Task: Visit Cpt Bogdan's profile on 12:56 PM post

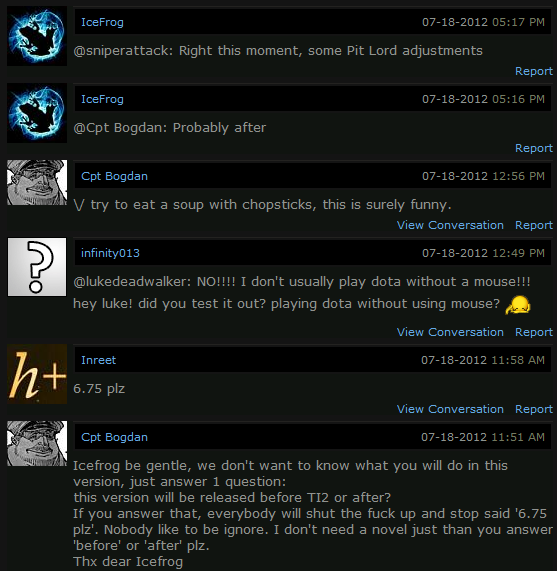Action: [114, 176]
